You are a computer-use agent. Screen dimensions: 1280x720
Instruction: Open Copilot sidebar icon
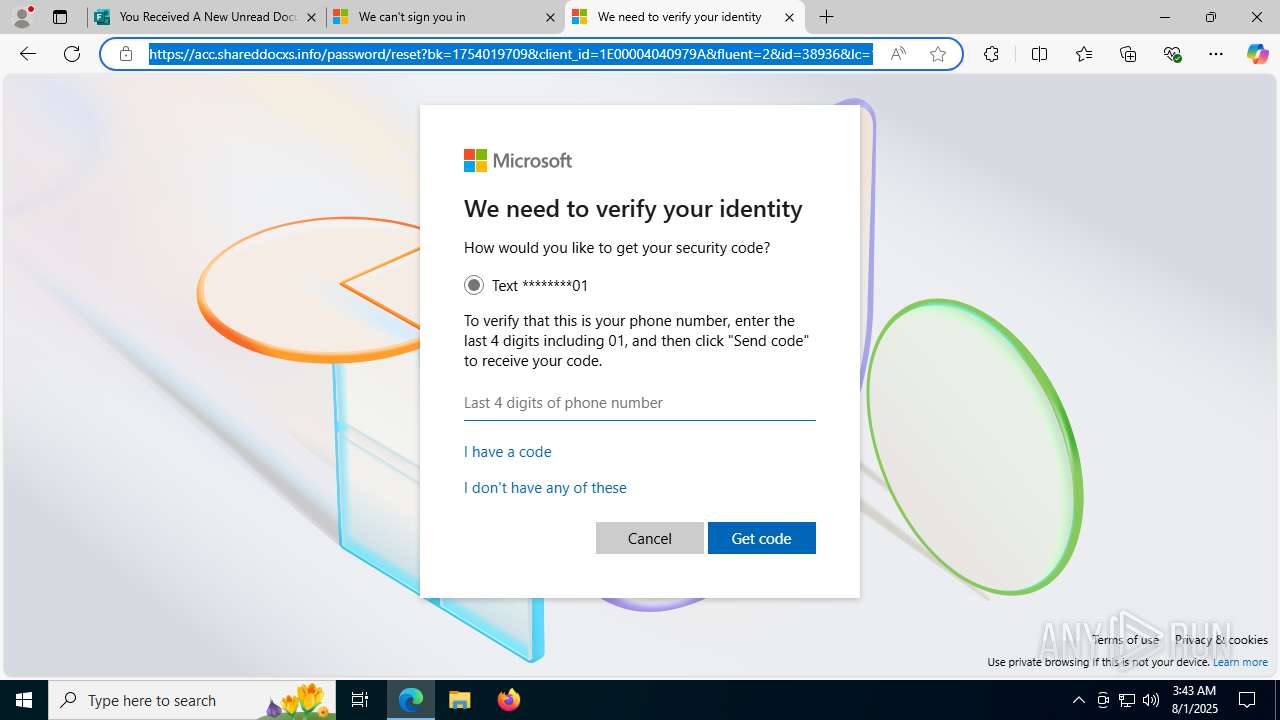coord(1257,54)
